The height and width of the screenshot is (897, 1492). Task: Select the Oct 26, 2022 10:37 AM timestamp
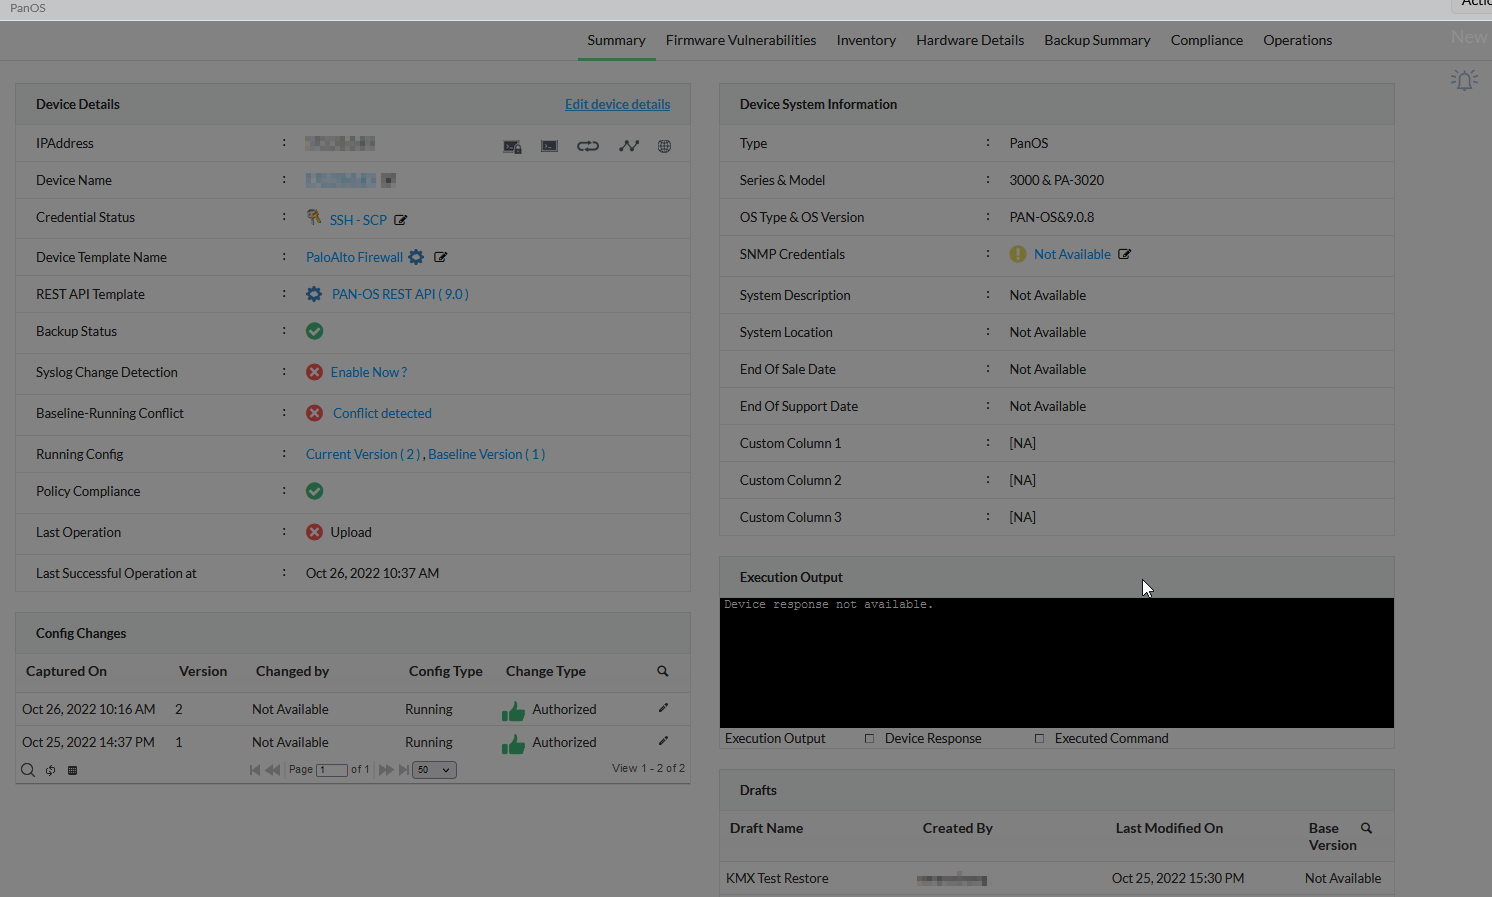[x=372, y=573]
